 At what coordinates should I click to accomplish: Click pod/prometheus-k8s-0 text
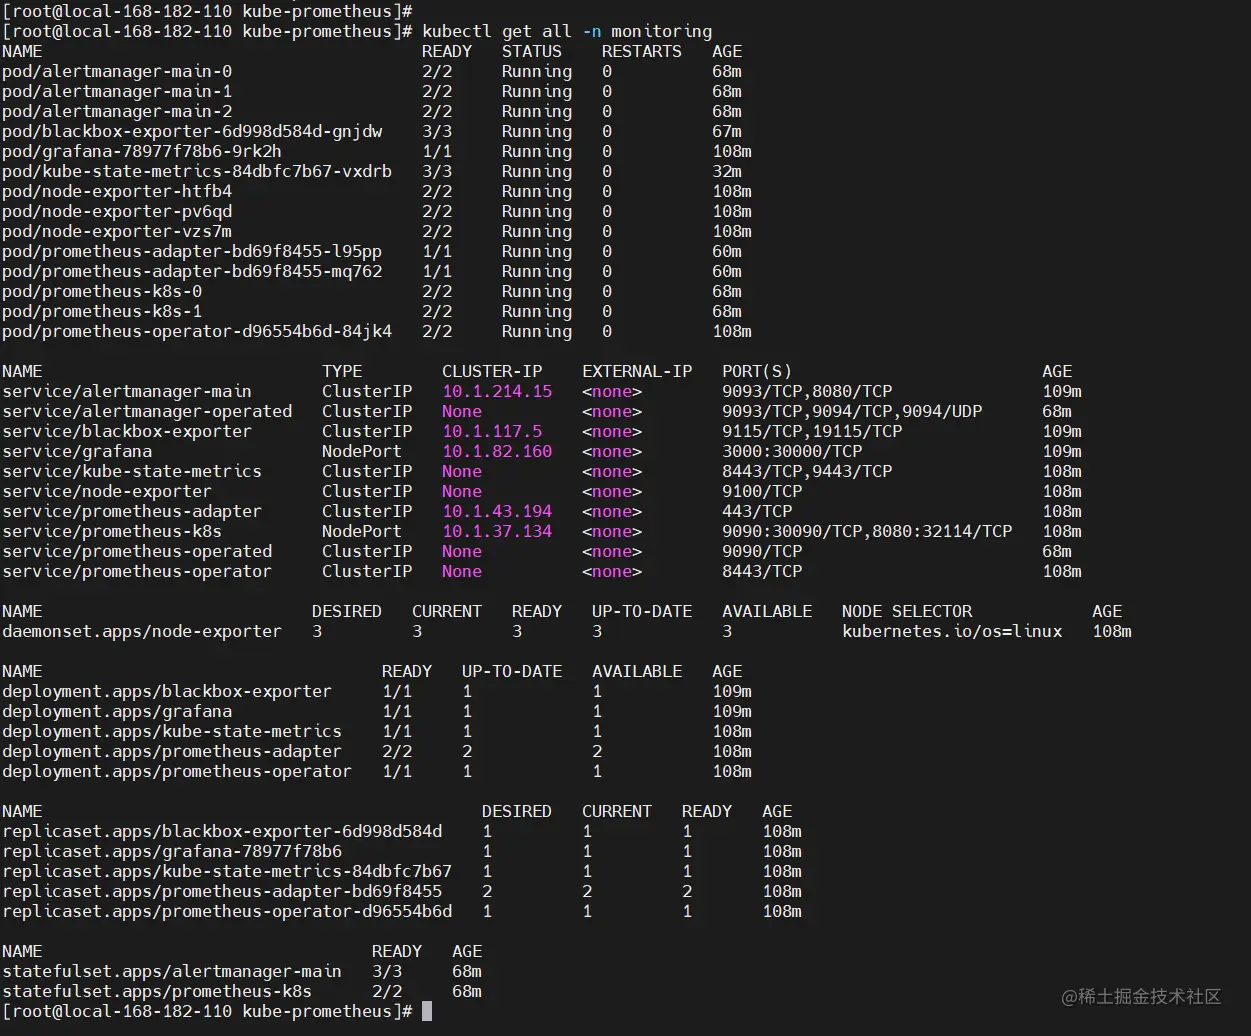[102, 292]
